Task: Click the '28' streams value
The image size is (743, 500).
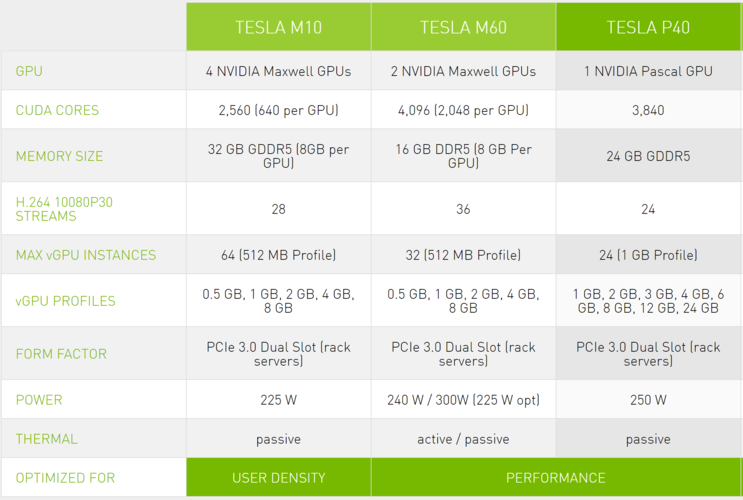Action: pyautogui.click(x=279, y=209)
